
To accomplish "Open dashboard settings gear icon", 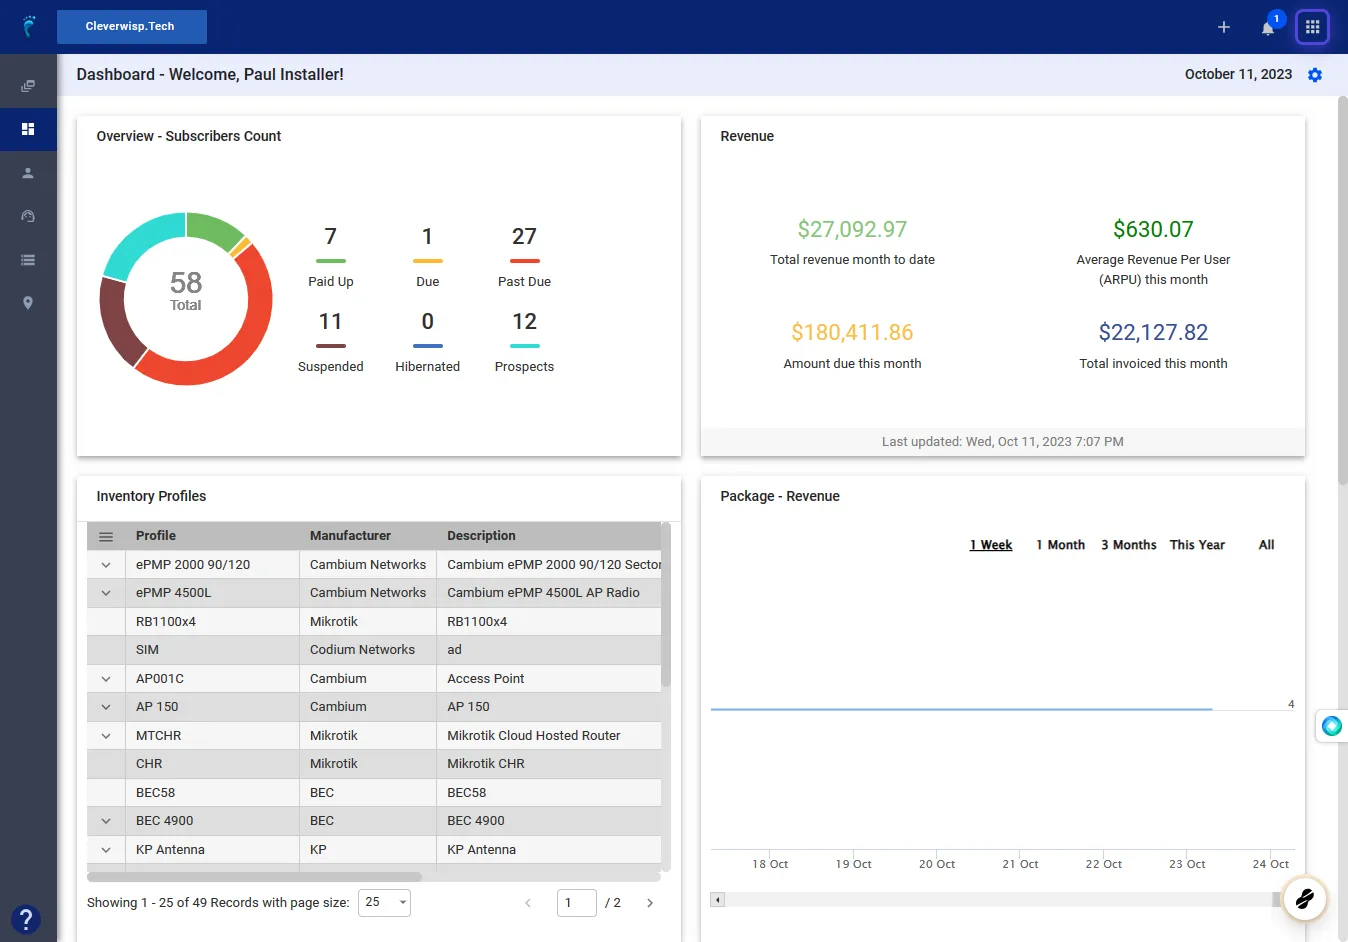I will [1315, 75].
